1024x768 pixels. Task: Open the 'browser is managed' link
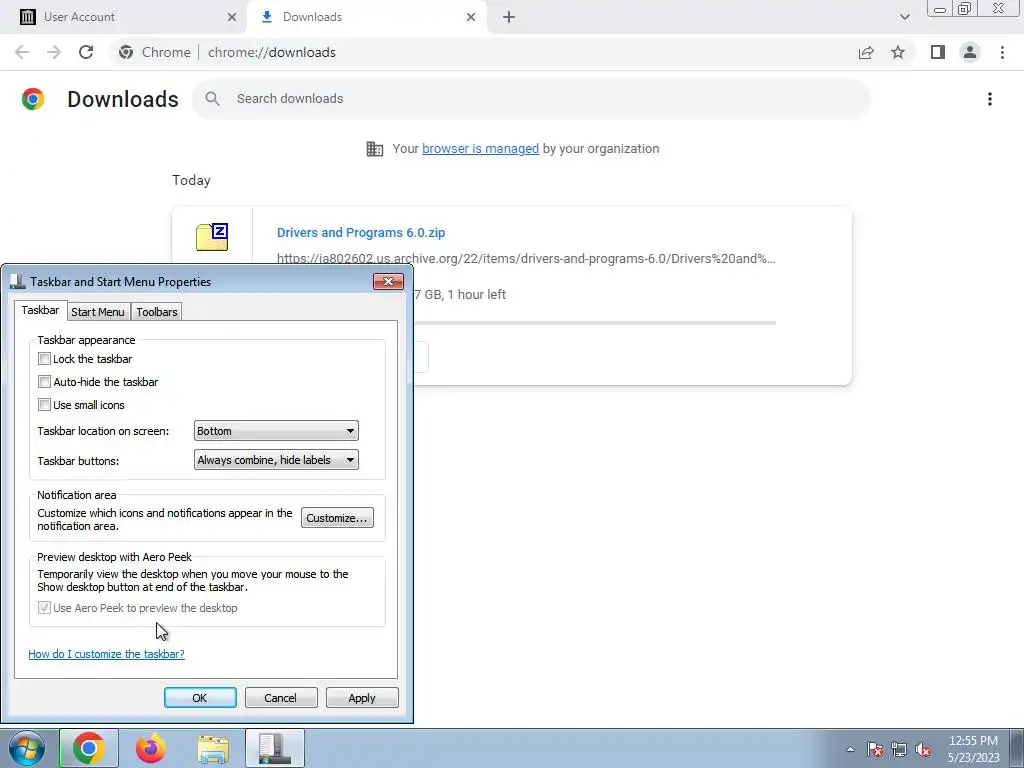pyautogui.click(x=480, y=148)
